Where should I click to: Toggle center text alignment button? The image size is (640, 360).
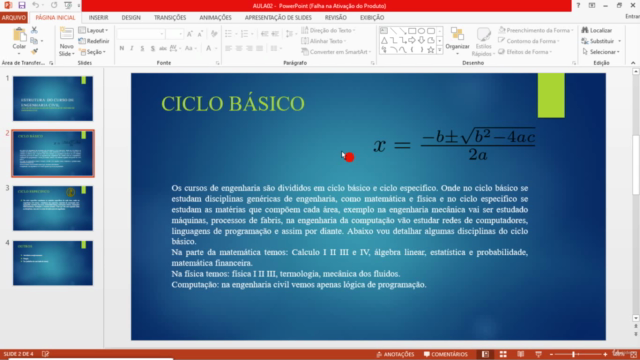click(x=239, y=49)
